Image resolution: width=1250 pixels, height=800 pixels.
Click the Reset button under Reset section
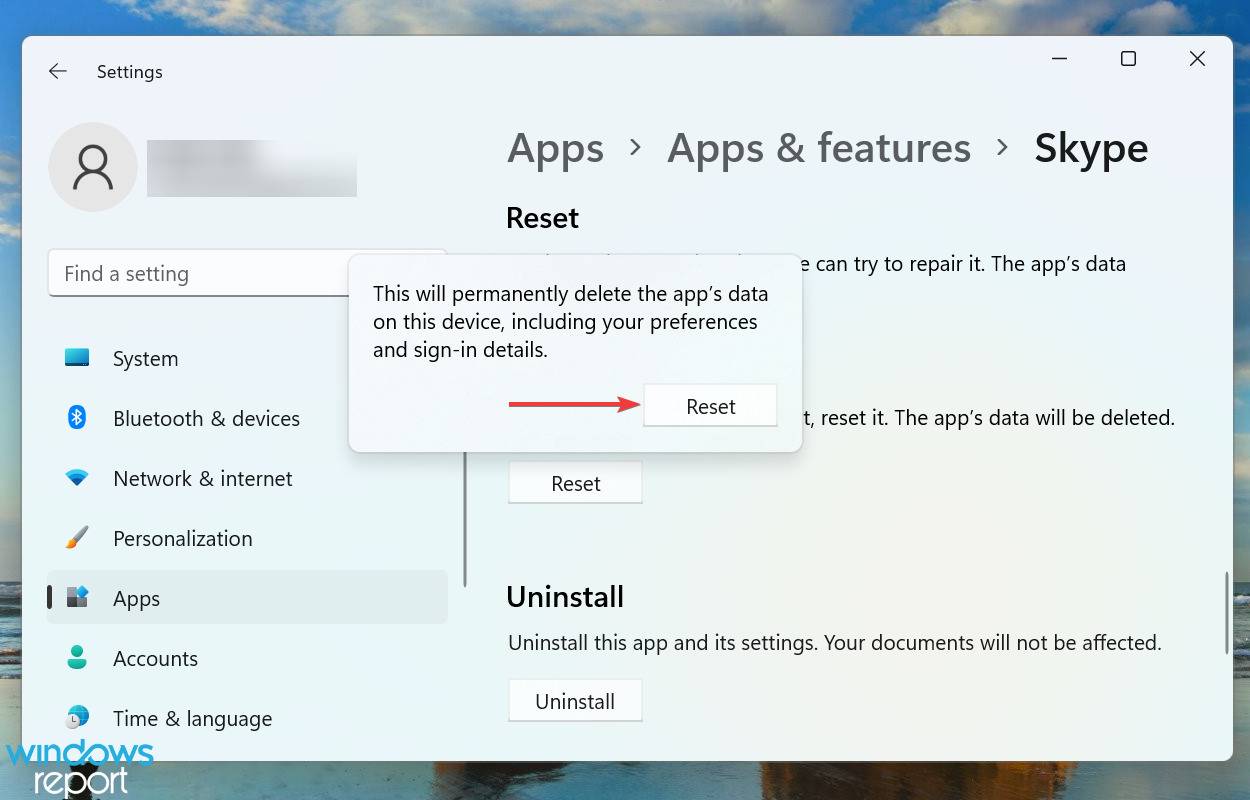[575, 482]
